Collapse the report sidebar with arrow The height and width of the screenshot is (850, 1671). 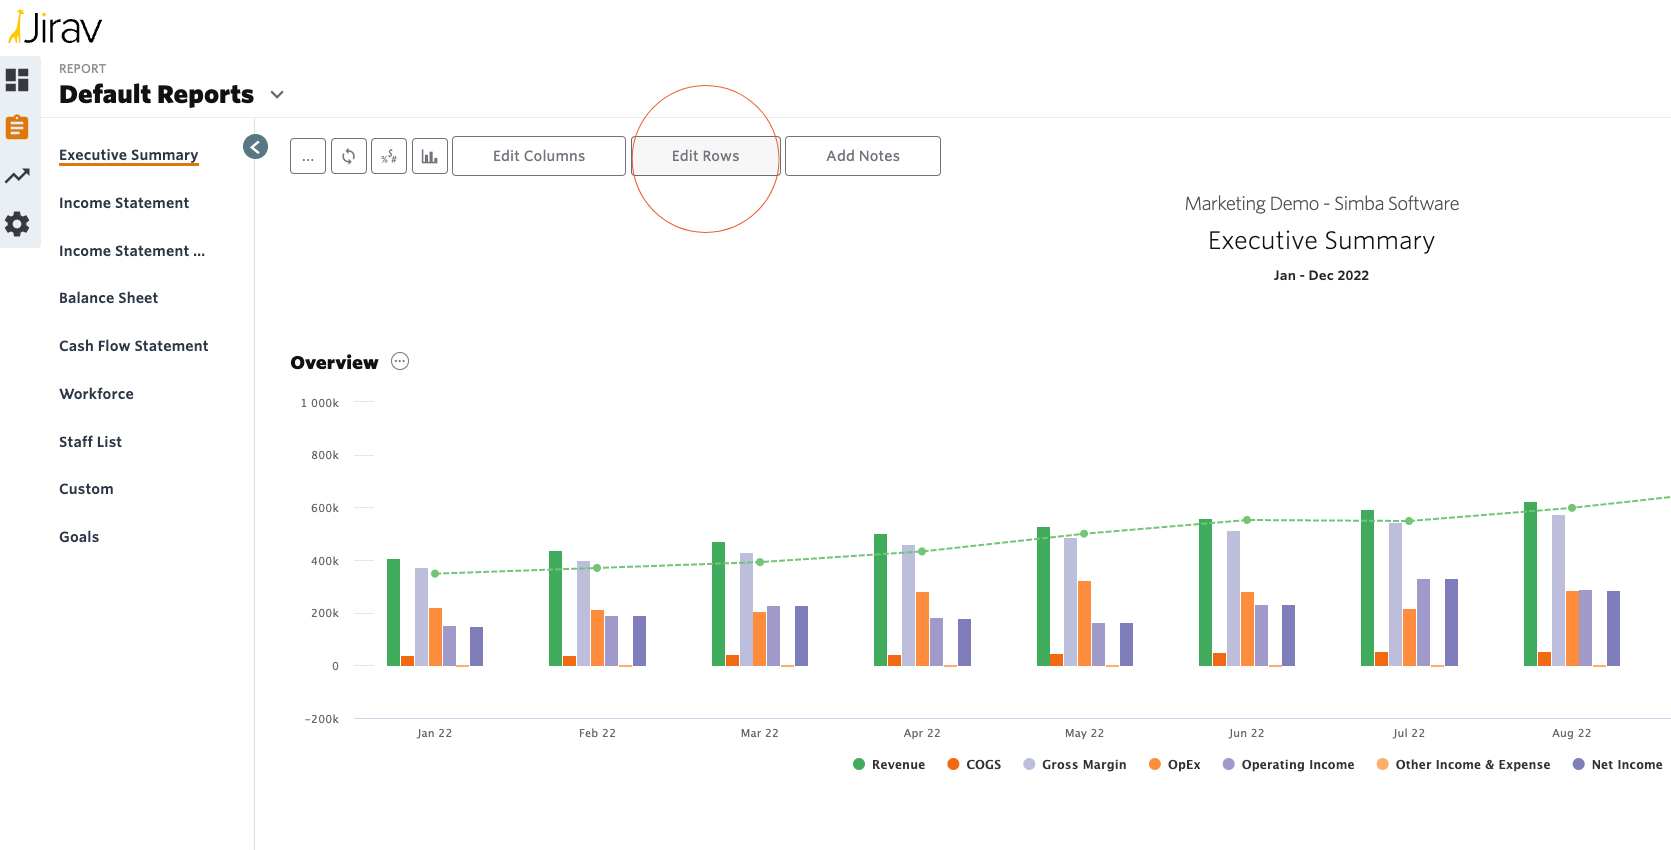click(x=255, y=147)
